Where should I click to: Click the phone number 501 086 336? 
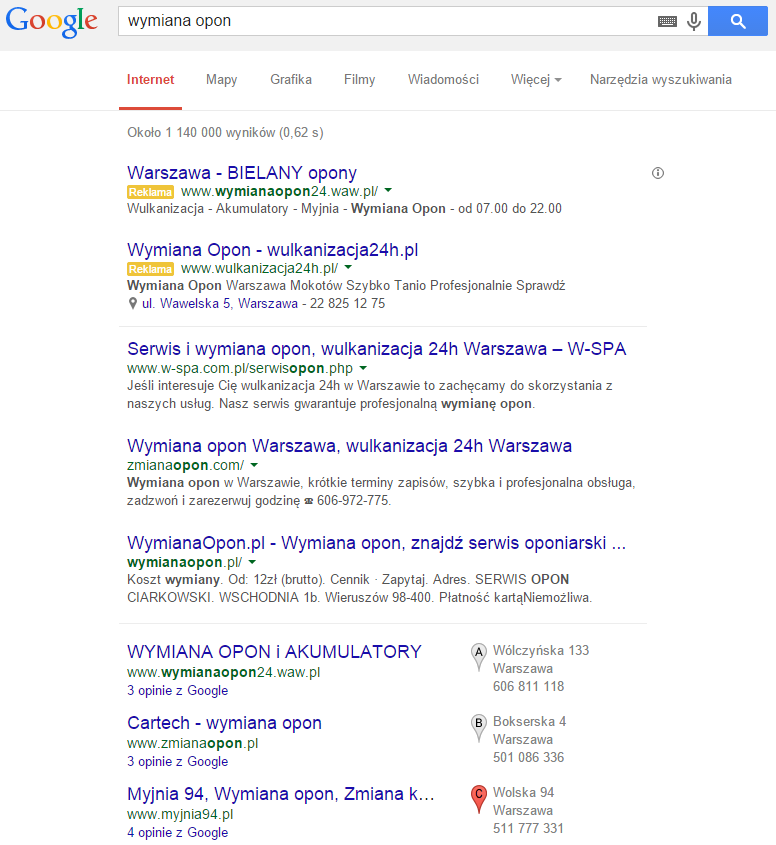coord(529,758)
